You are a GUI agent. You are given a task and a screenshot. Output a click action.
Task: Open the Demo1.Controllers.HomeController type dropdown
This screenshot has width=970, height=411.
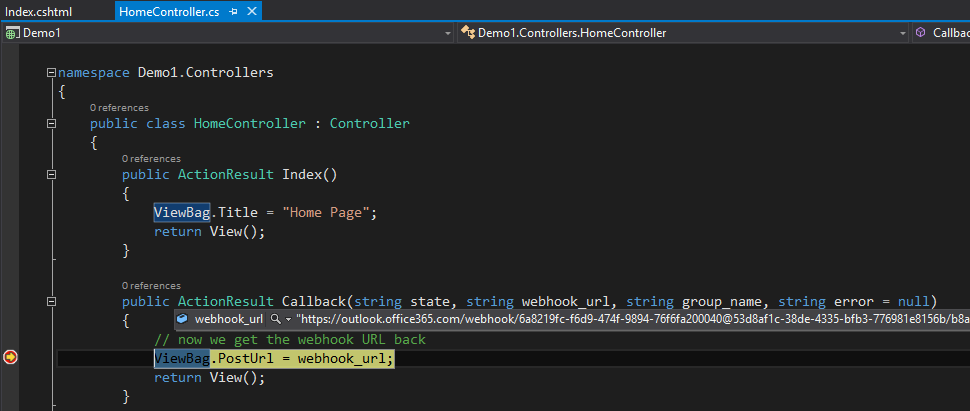coord(684,33)
